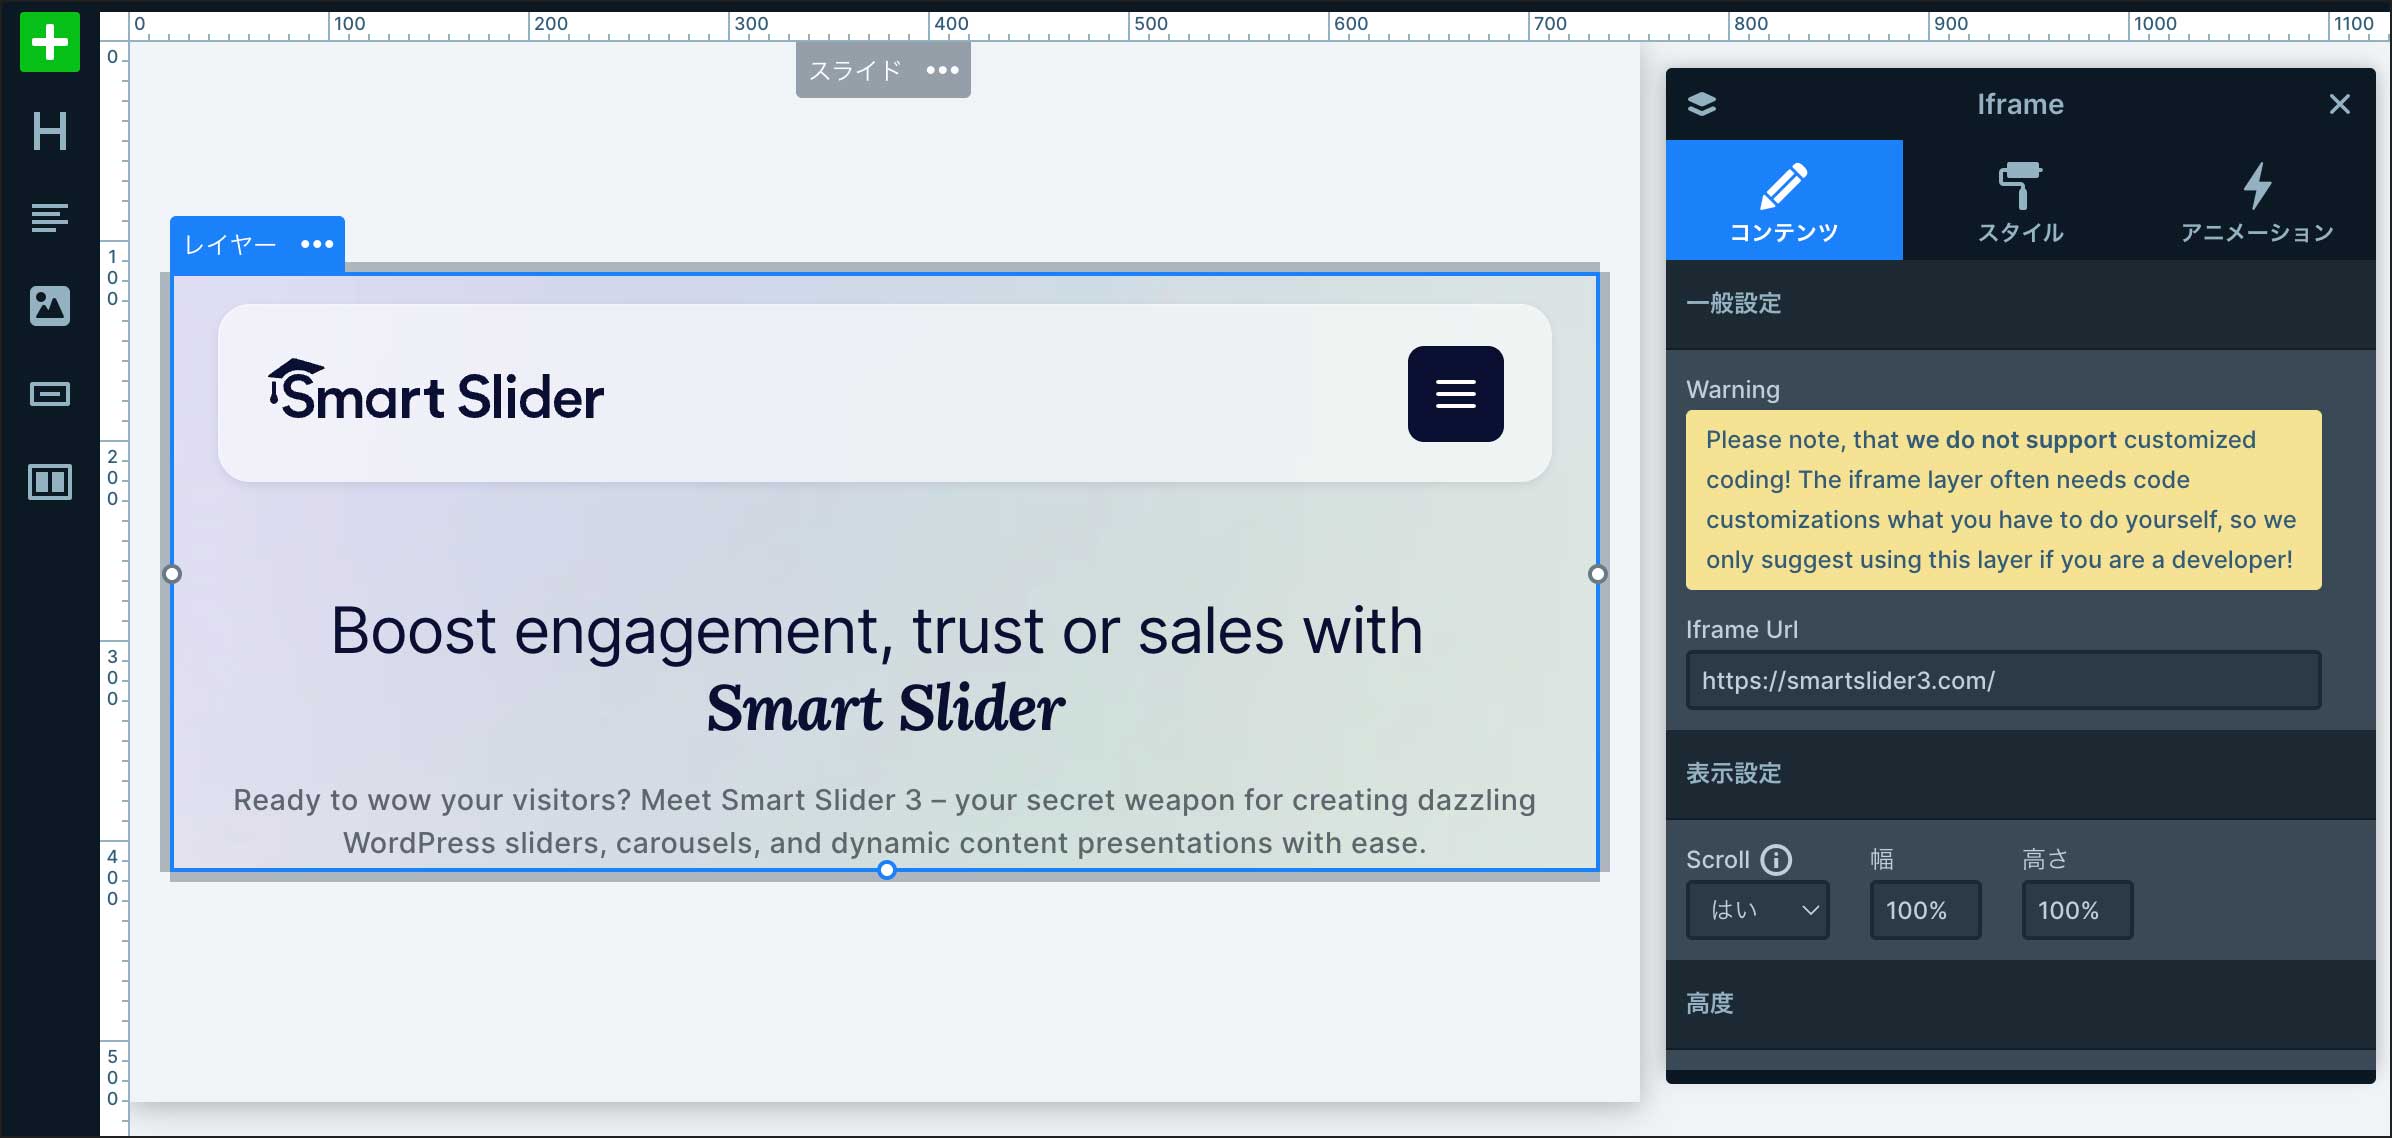Open the hamburger menu in Smart Slider preview
The width and height of the screenshot is (2392, 1138).
click(1455, 394)
